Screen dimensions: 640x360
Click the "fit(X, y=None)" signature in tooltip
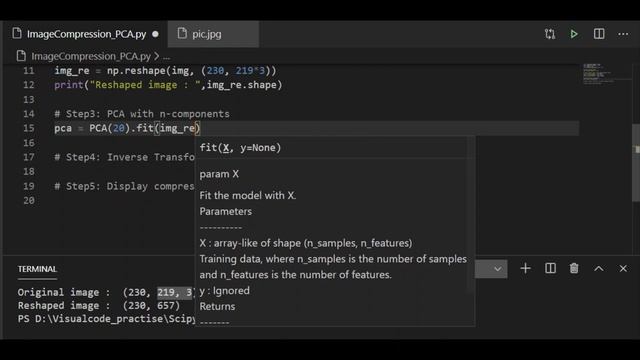(240, 148)
